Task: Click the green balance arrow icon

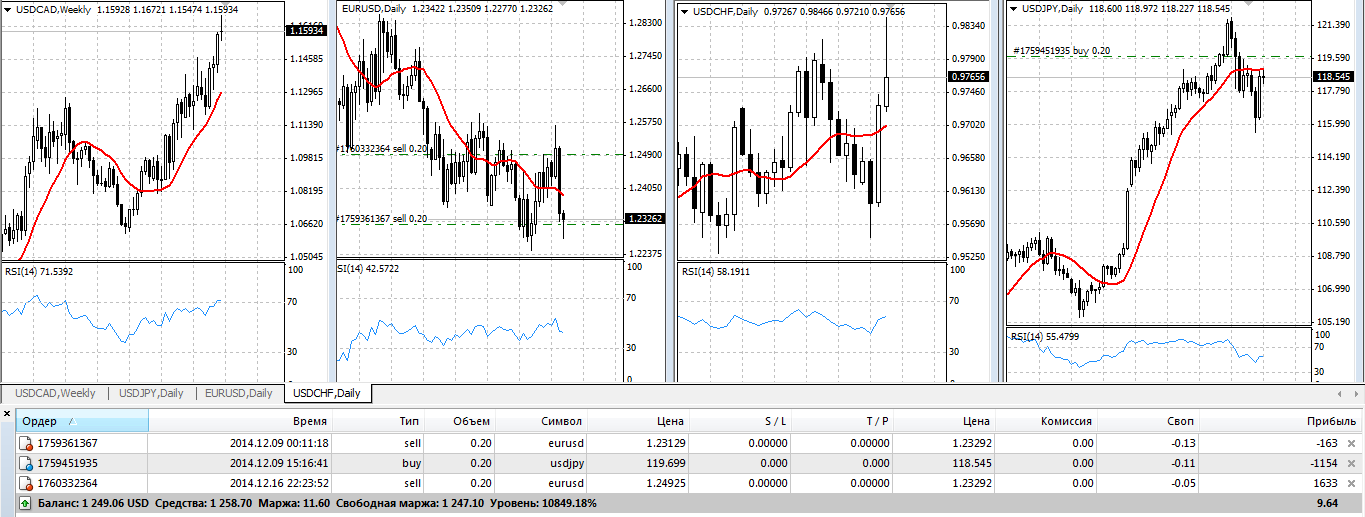Action: 25,503
